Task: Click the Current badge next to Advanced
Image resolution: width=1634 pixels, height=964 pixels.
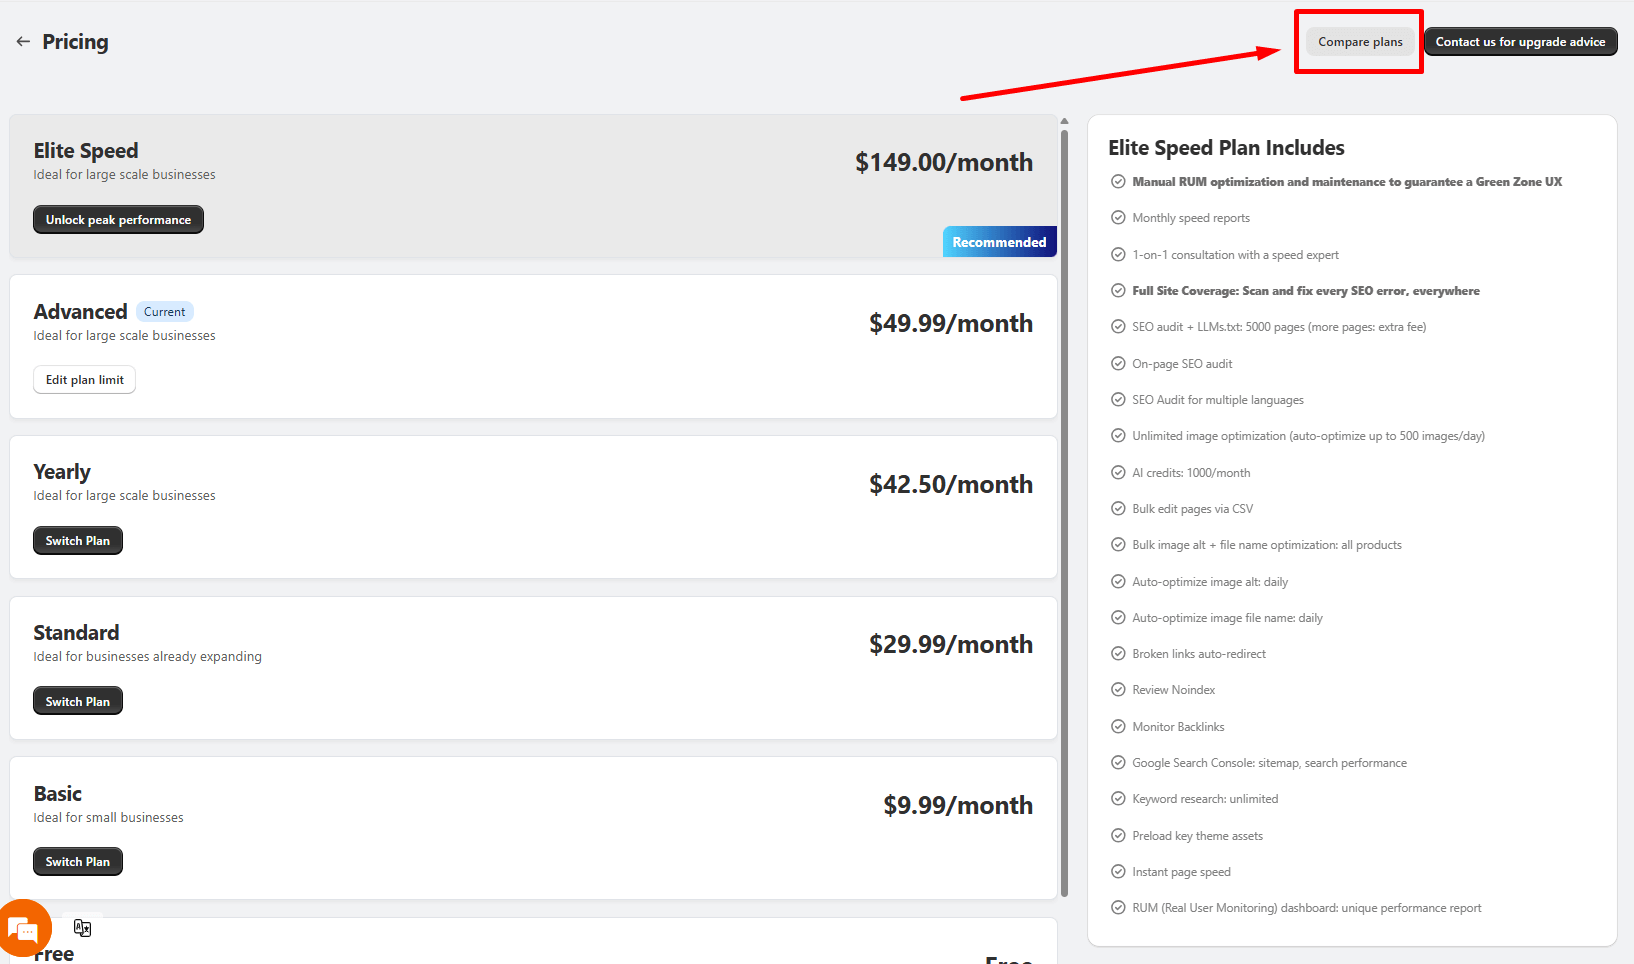Action: tap(164, 311)
